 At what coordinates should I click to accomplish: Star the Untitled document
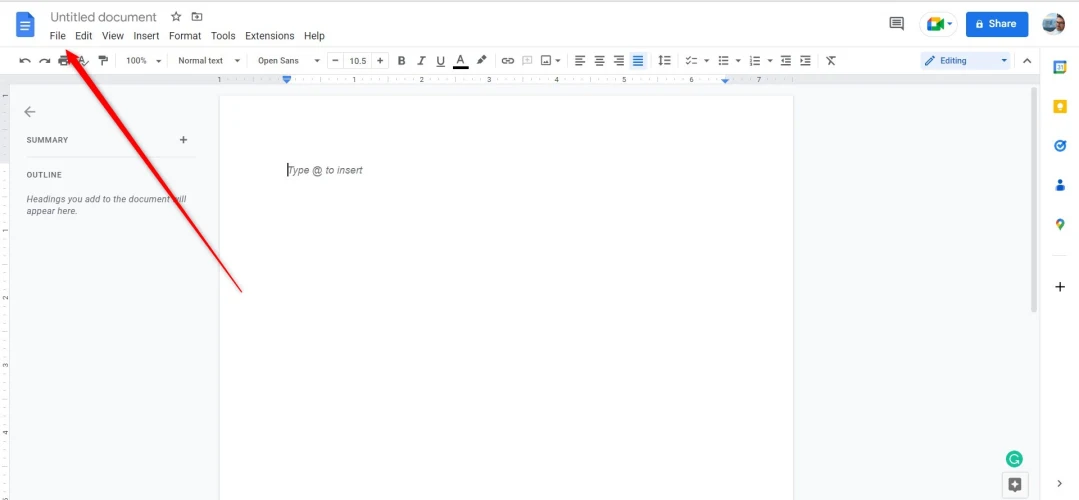tap(176, 17)
